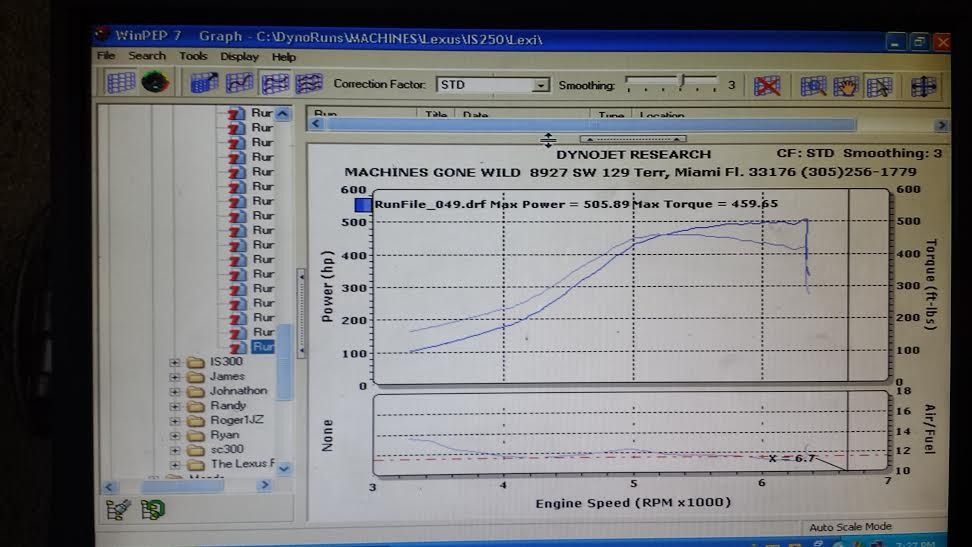Click the red X delete graph icon
Screen dimensions: 972x547
(767, 86)
